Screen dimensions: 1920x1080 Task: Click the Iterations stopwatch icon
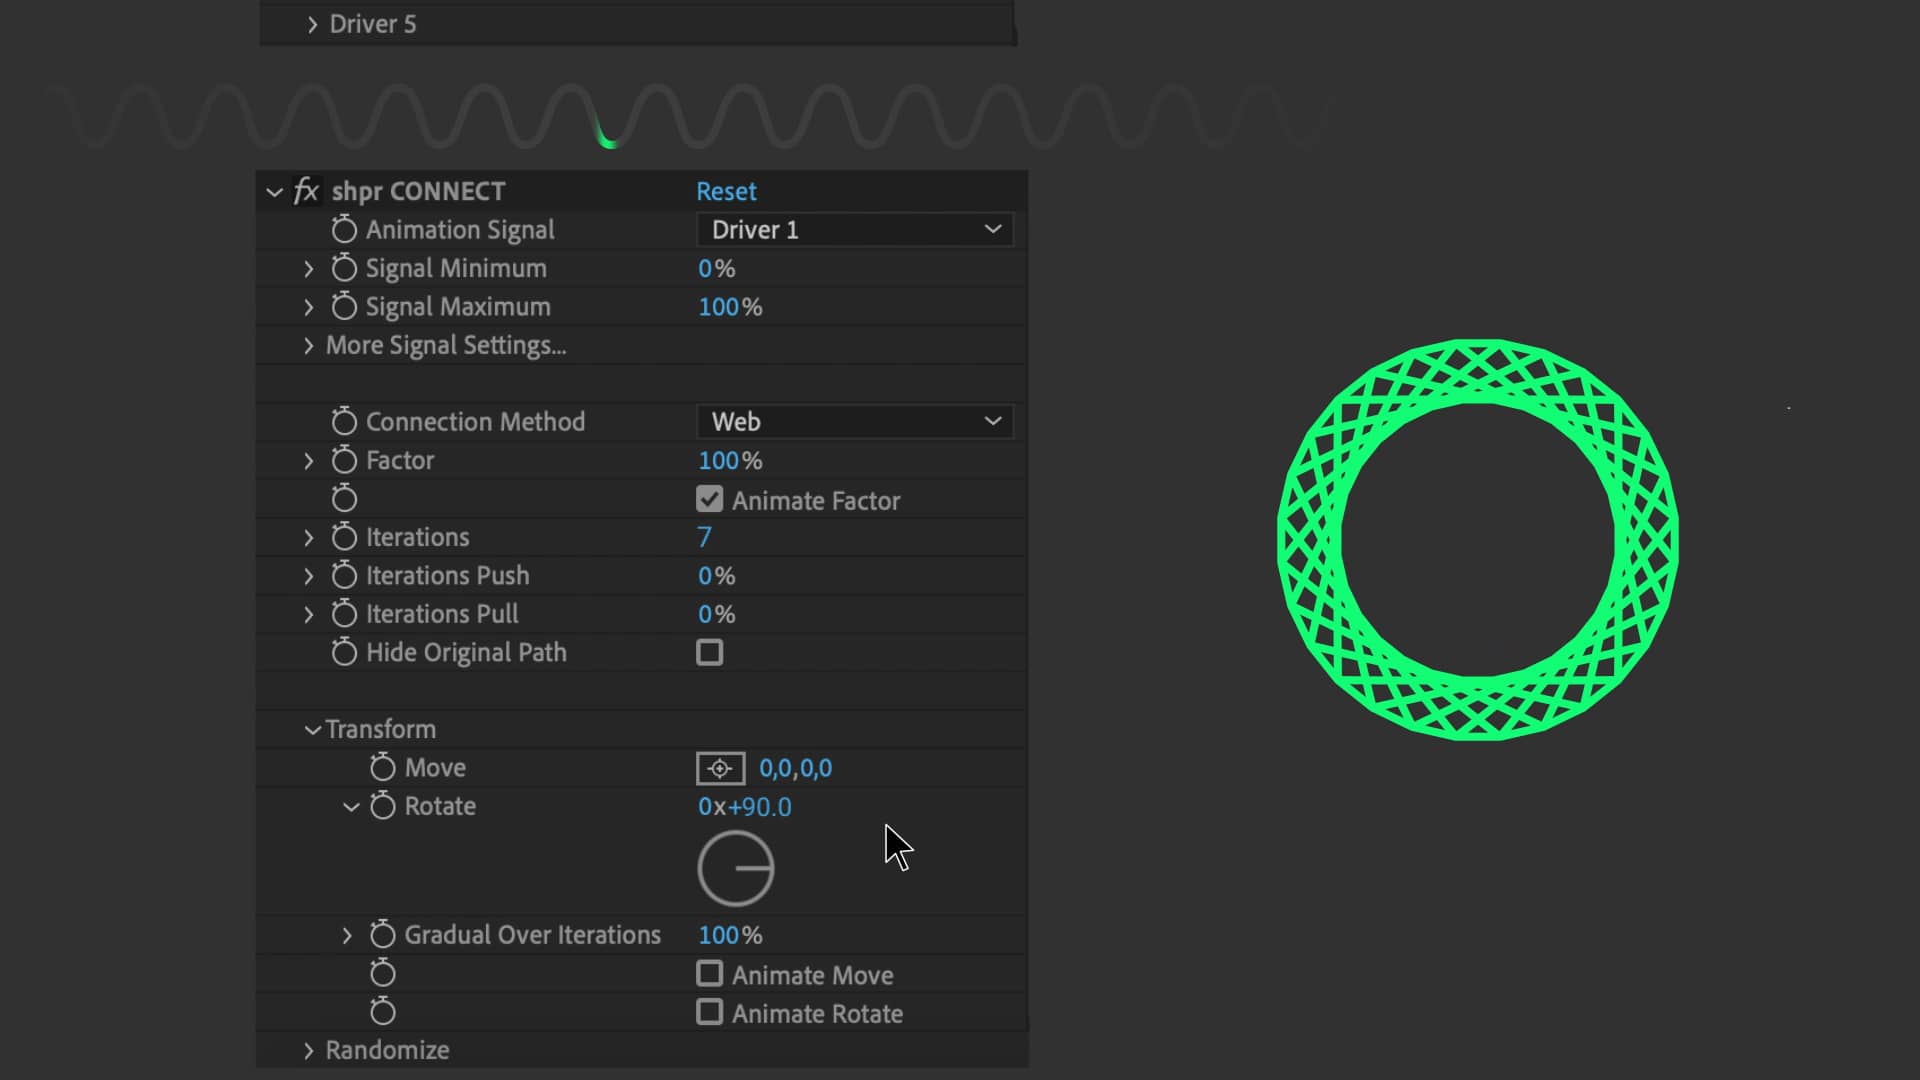pyautogui.click(x=344, y=537)
